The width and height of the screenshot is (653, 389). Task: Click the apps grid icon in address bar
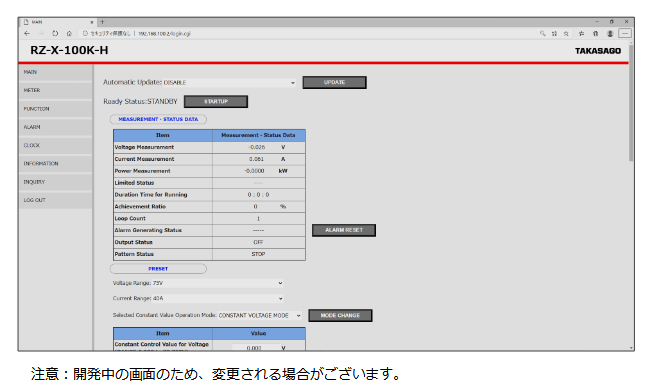coord(554,33)
